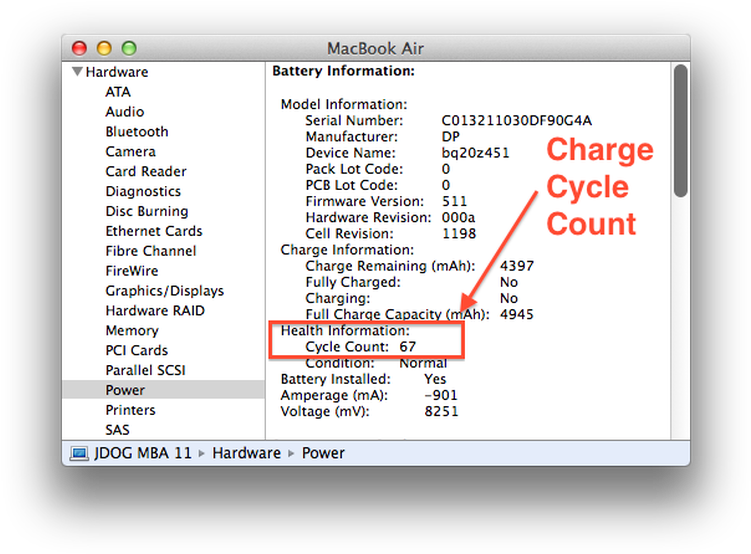This screenshot has height=554, width=751.
Task: Click Charge Remaining value 4397
Action: 517,266
